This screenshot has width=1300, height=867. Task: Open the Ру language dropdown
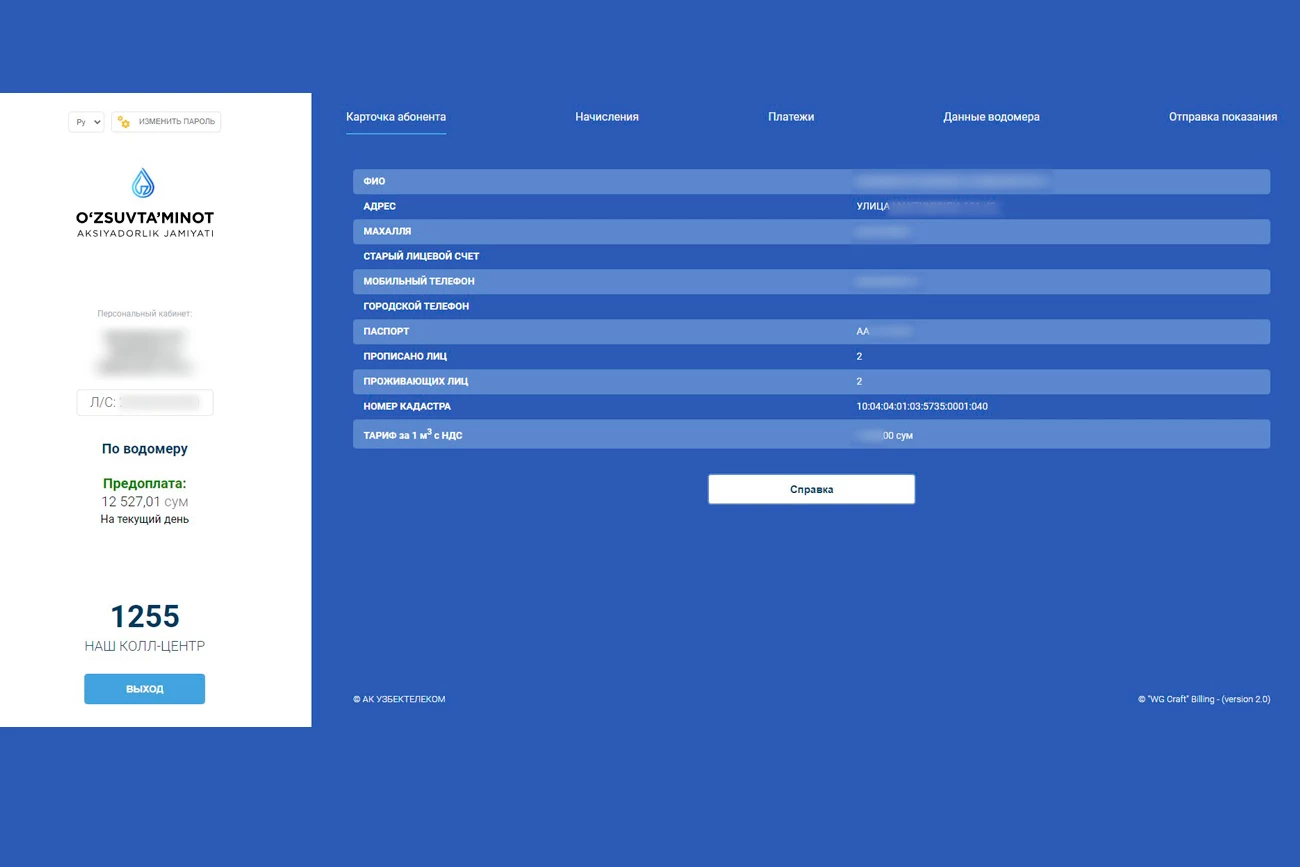[x=86, y=122]
